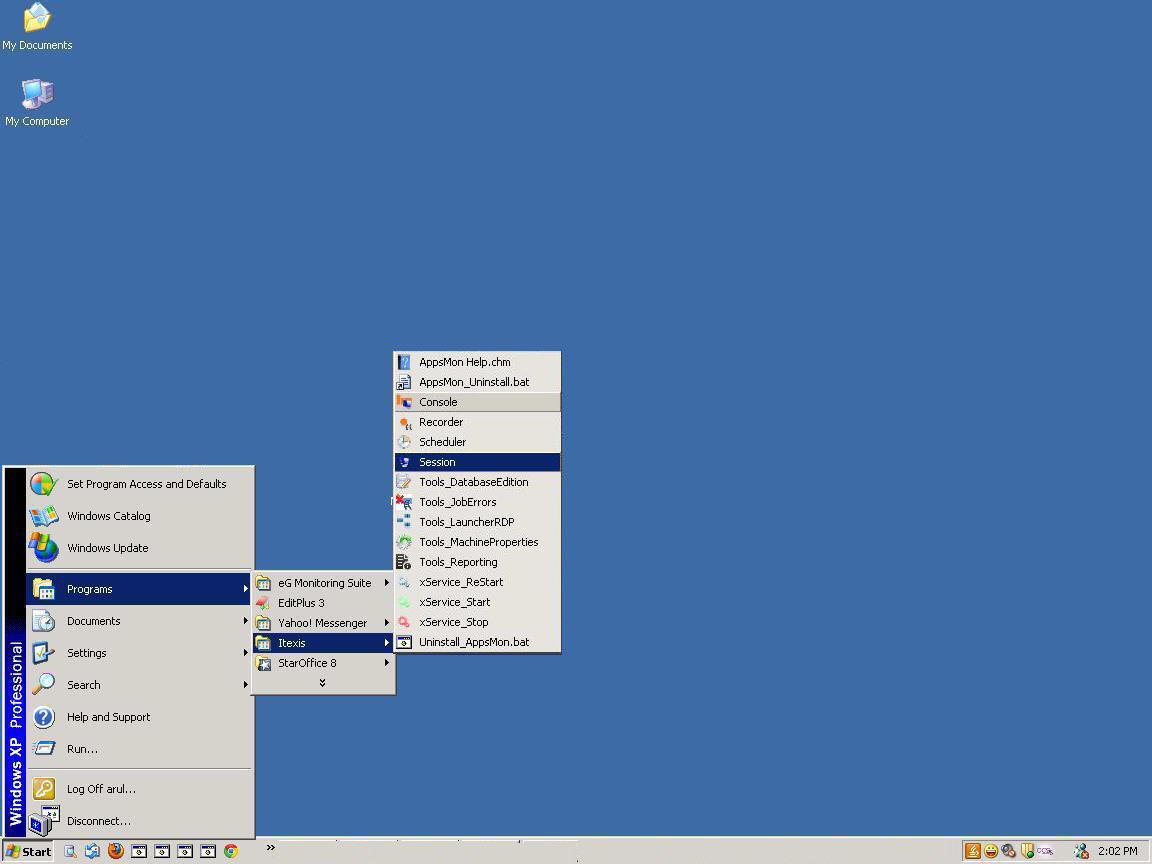Screen dimensions: 1152x864
Task: Click the Uninstall_AppsMon.bat window icon
Action: [404, 642]
